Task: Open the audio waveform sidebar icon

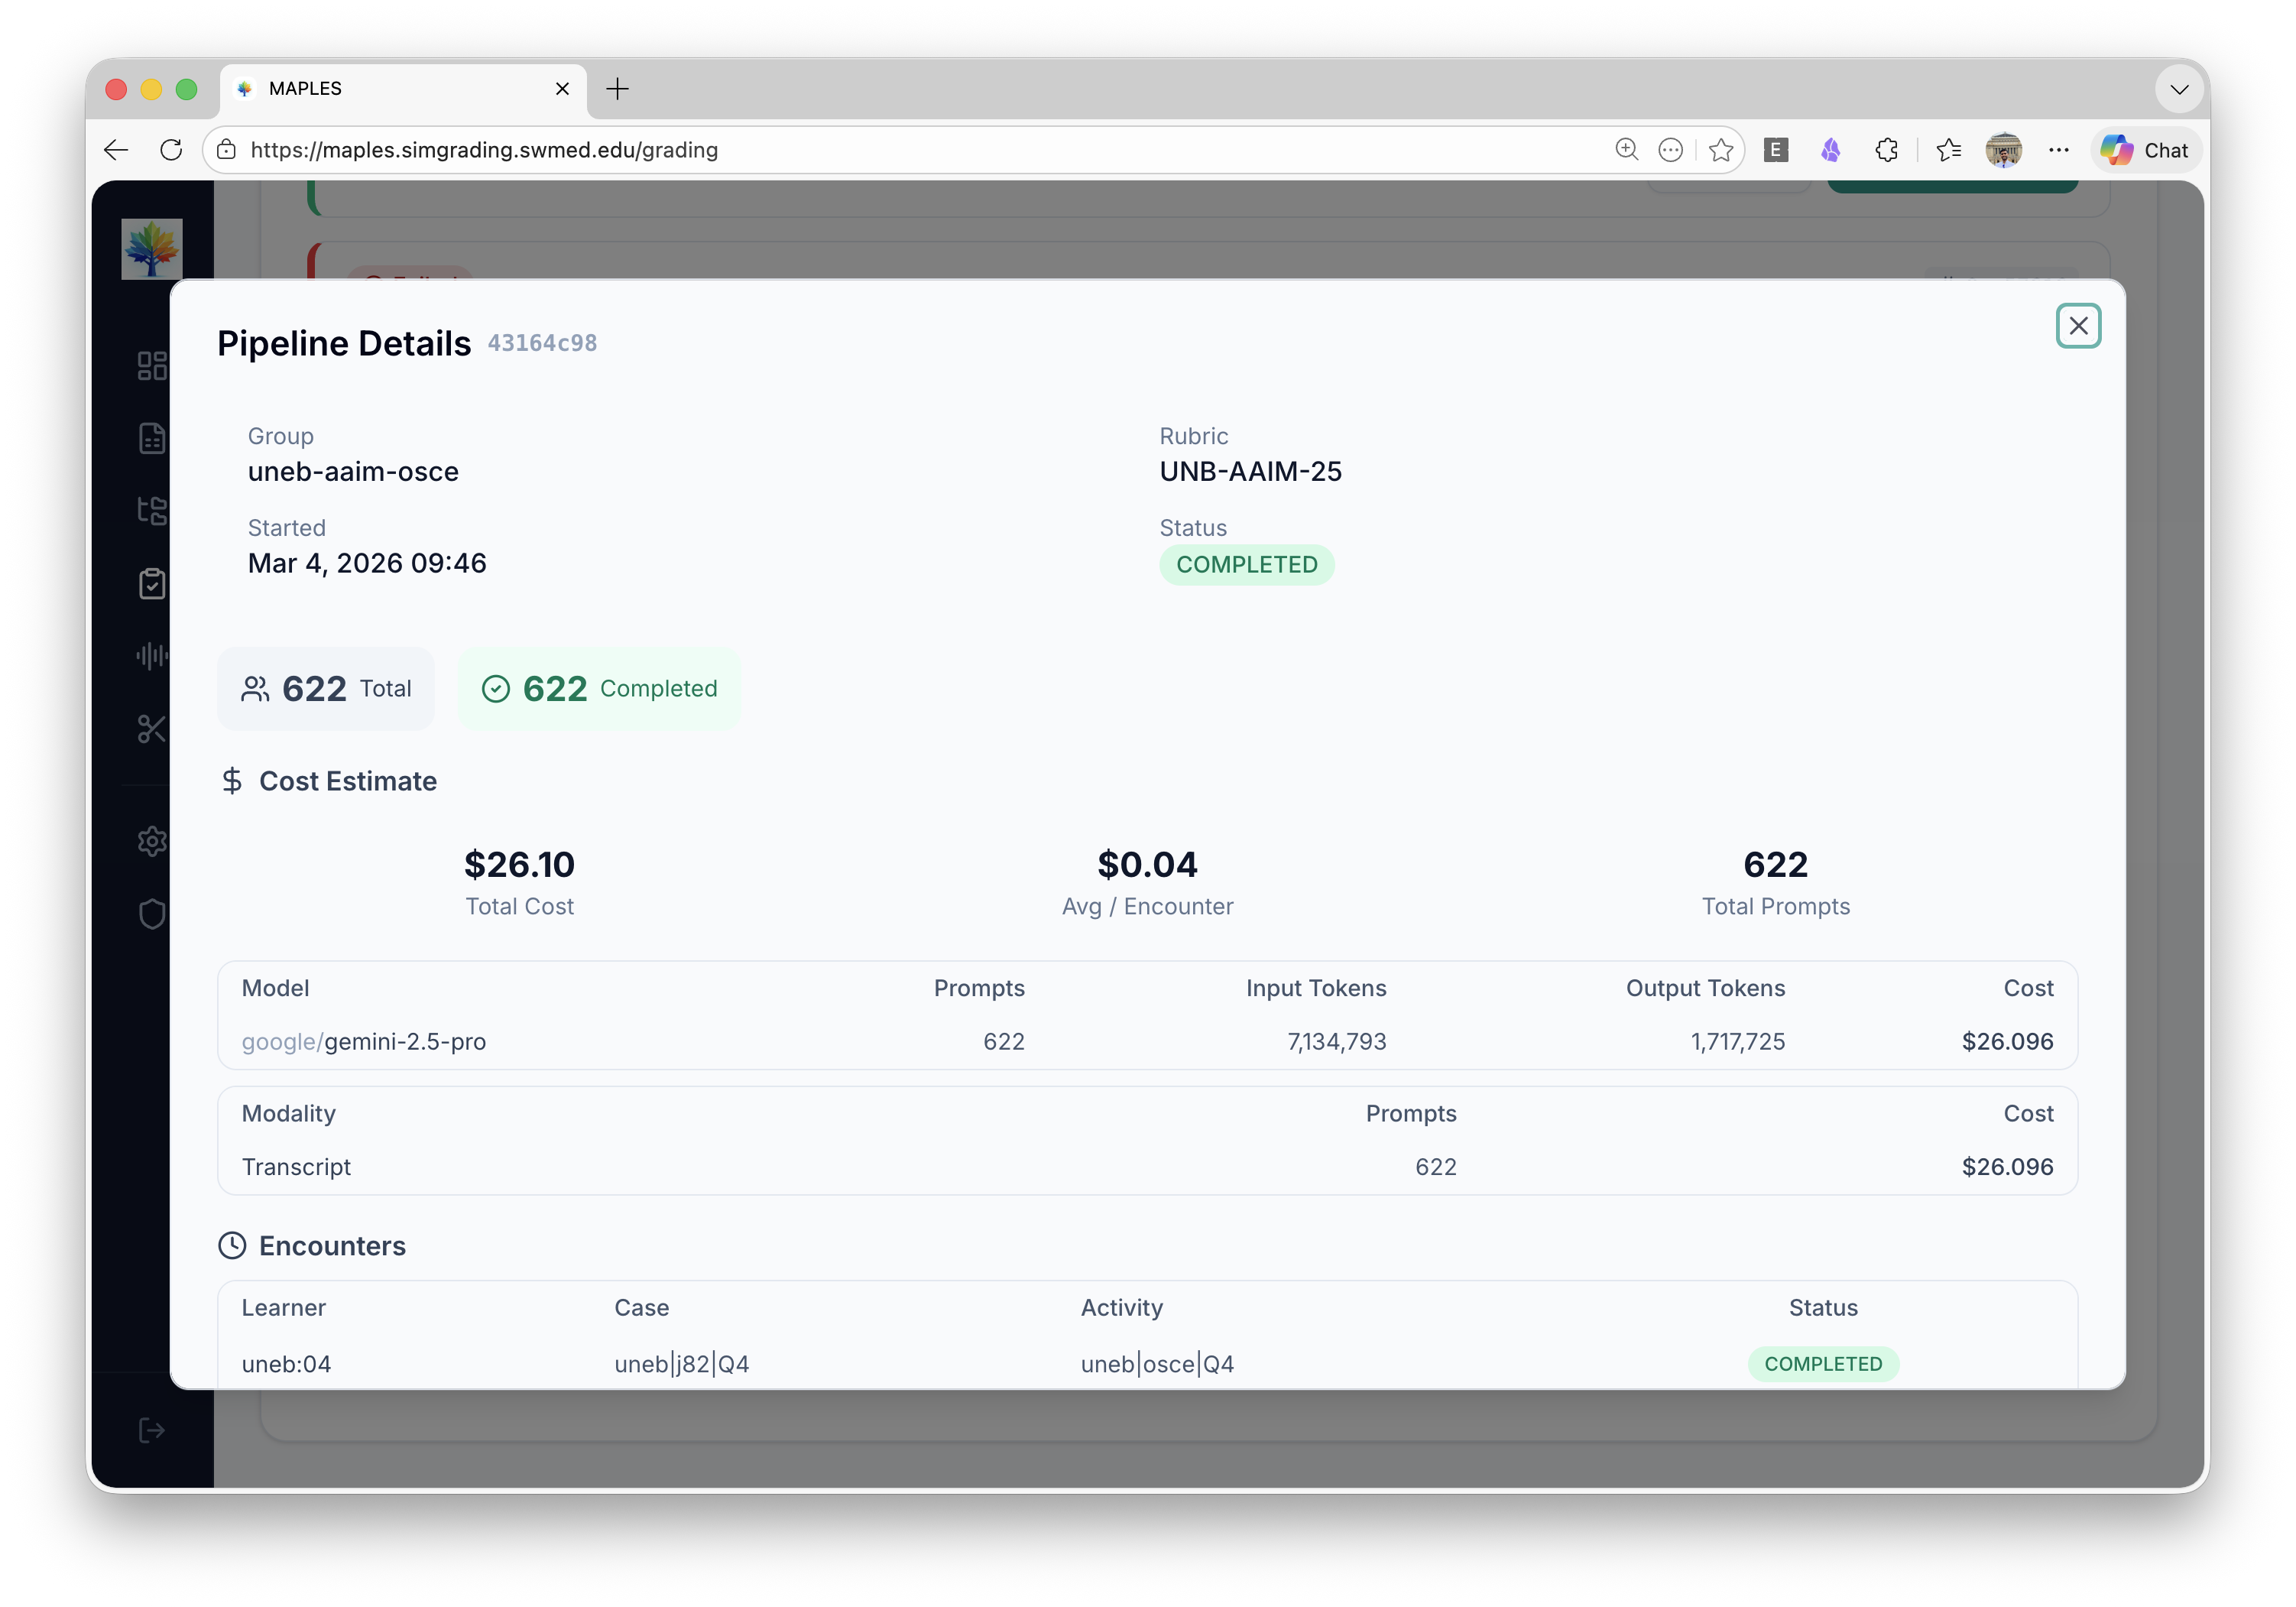Action: point(152,656)
